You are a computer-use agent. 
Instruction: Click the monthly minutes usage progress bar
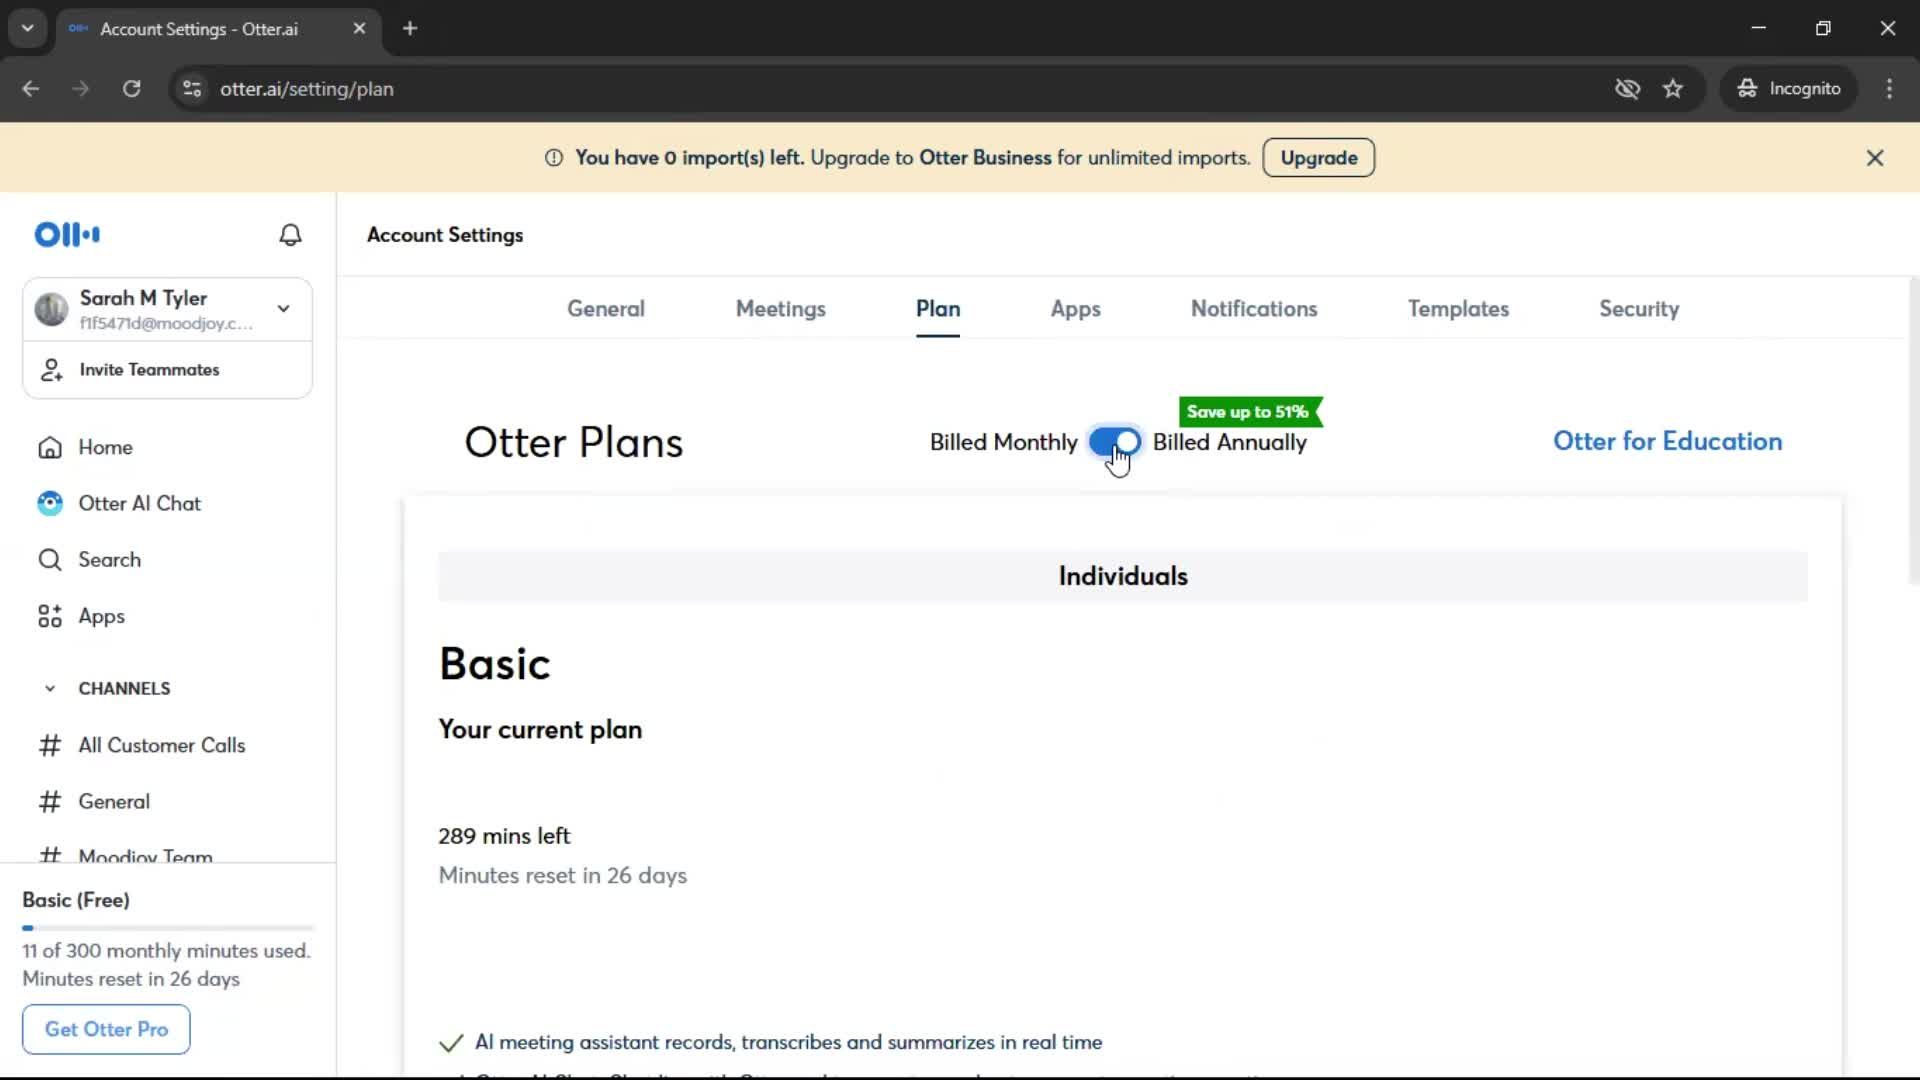[168, 928]
